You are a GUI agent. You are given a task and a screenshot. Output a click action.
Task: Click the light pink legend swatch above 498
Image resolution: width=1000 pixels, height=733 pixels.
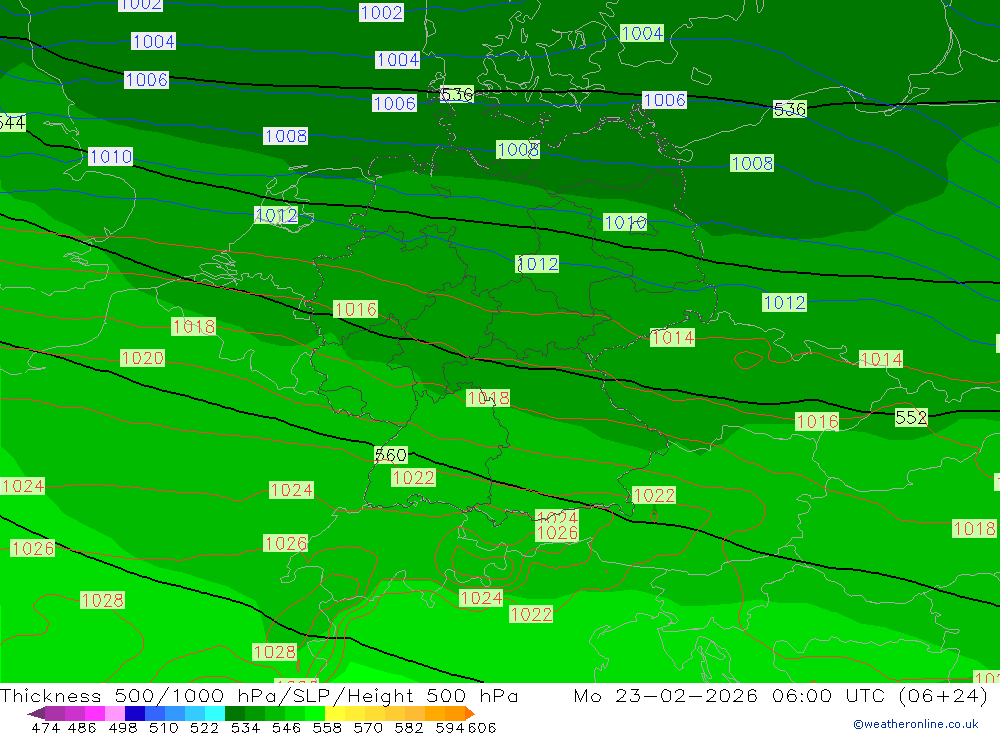115,713
